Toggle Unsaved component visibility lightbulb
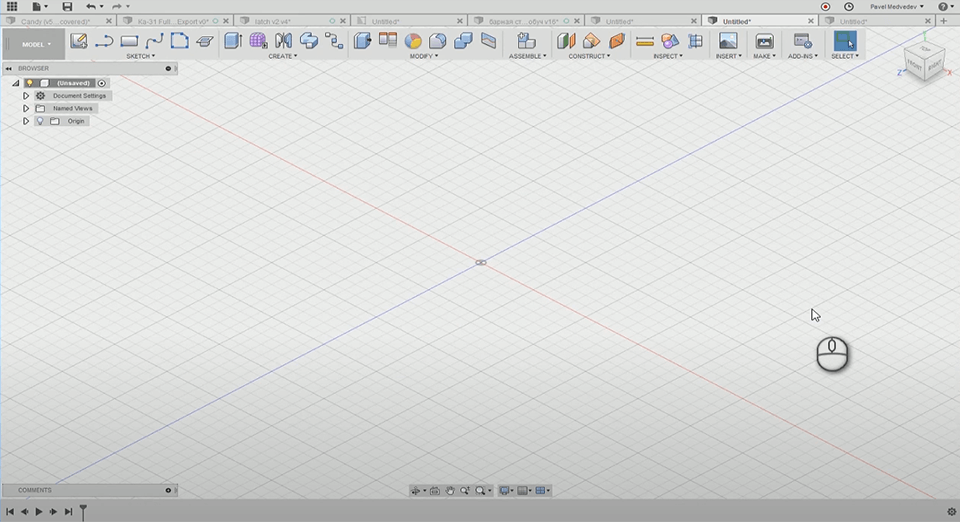This screenshot has height=522, width=960. (29, 83)
